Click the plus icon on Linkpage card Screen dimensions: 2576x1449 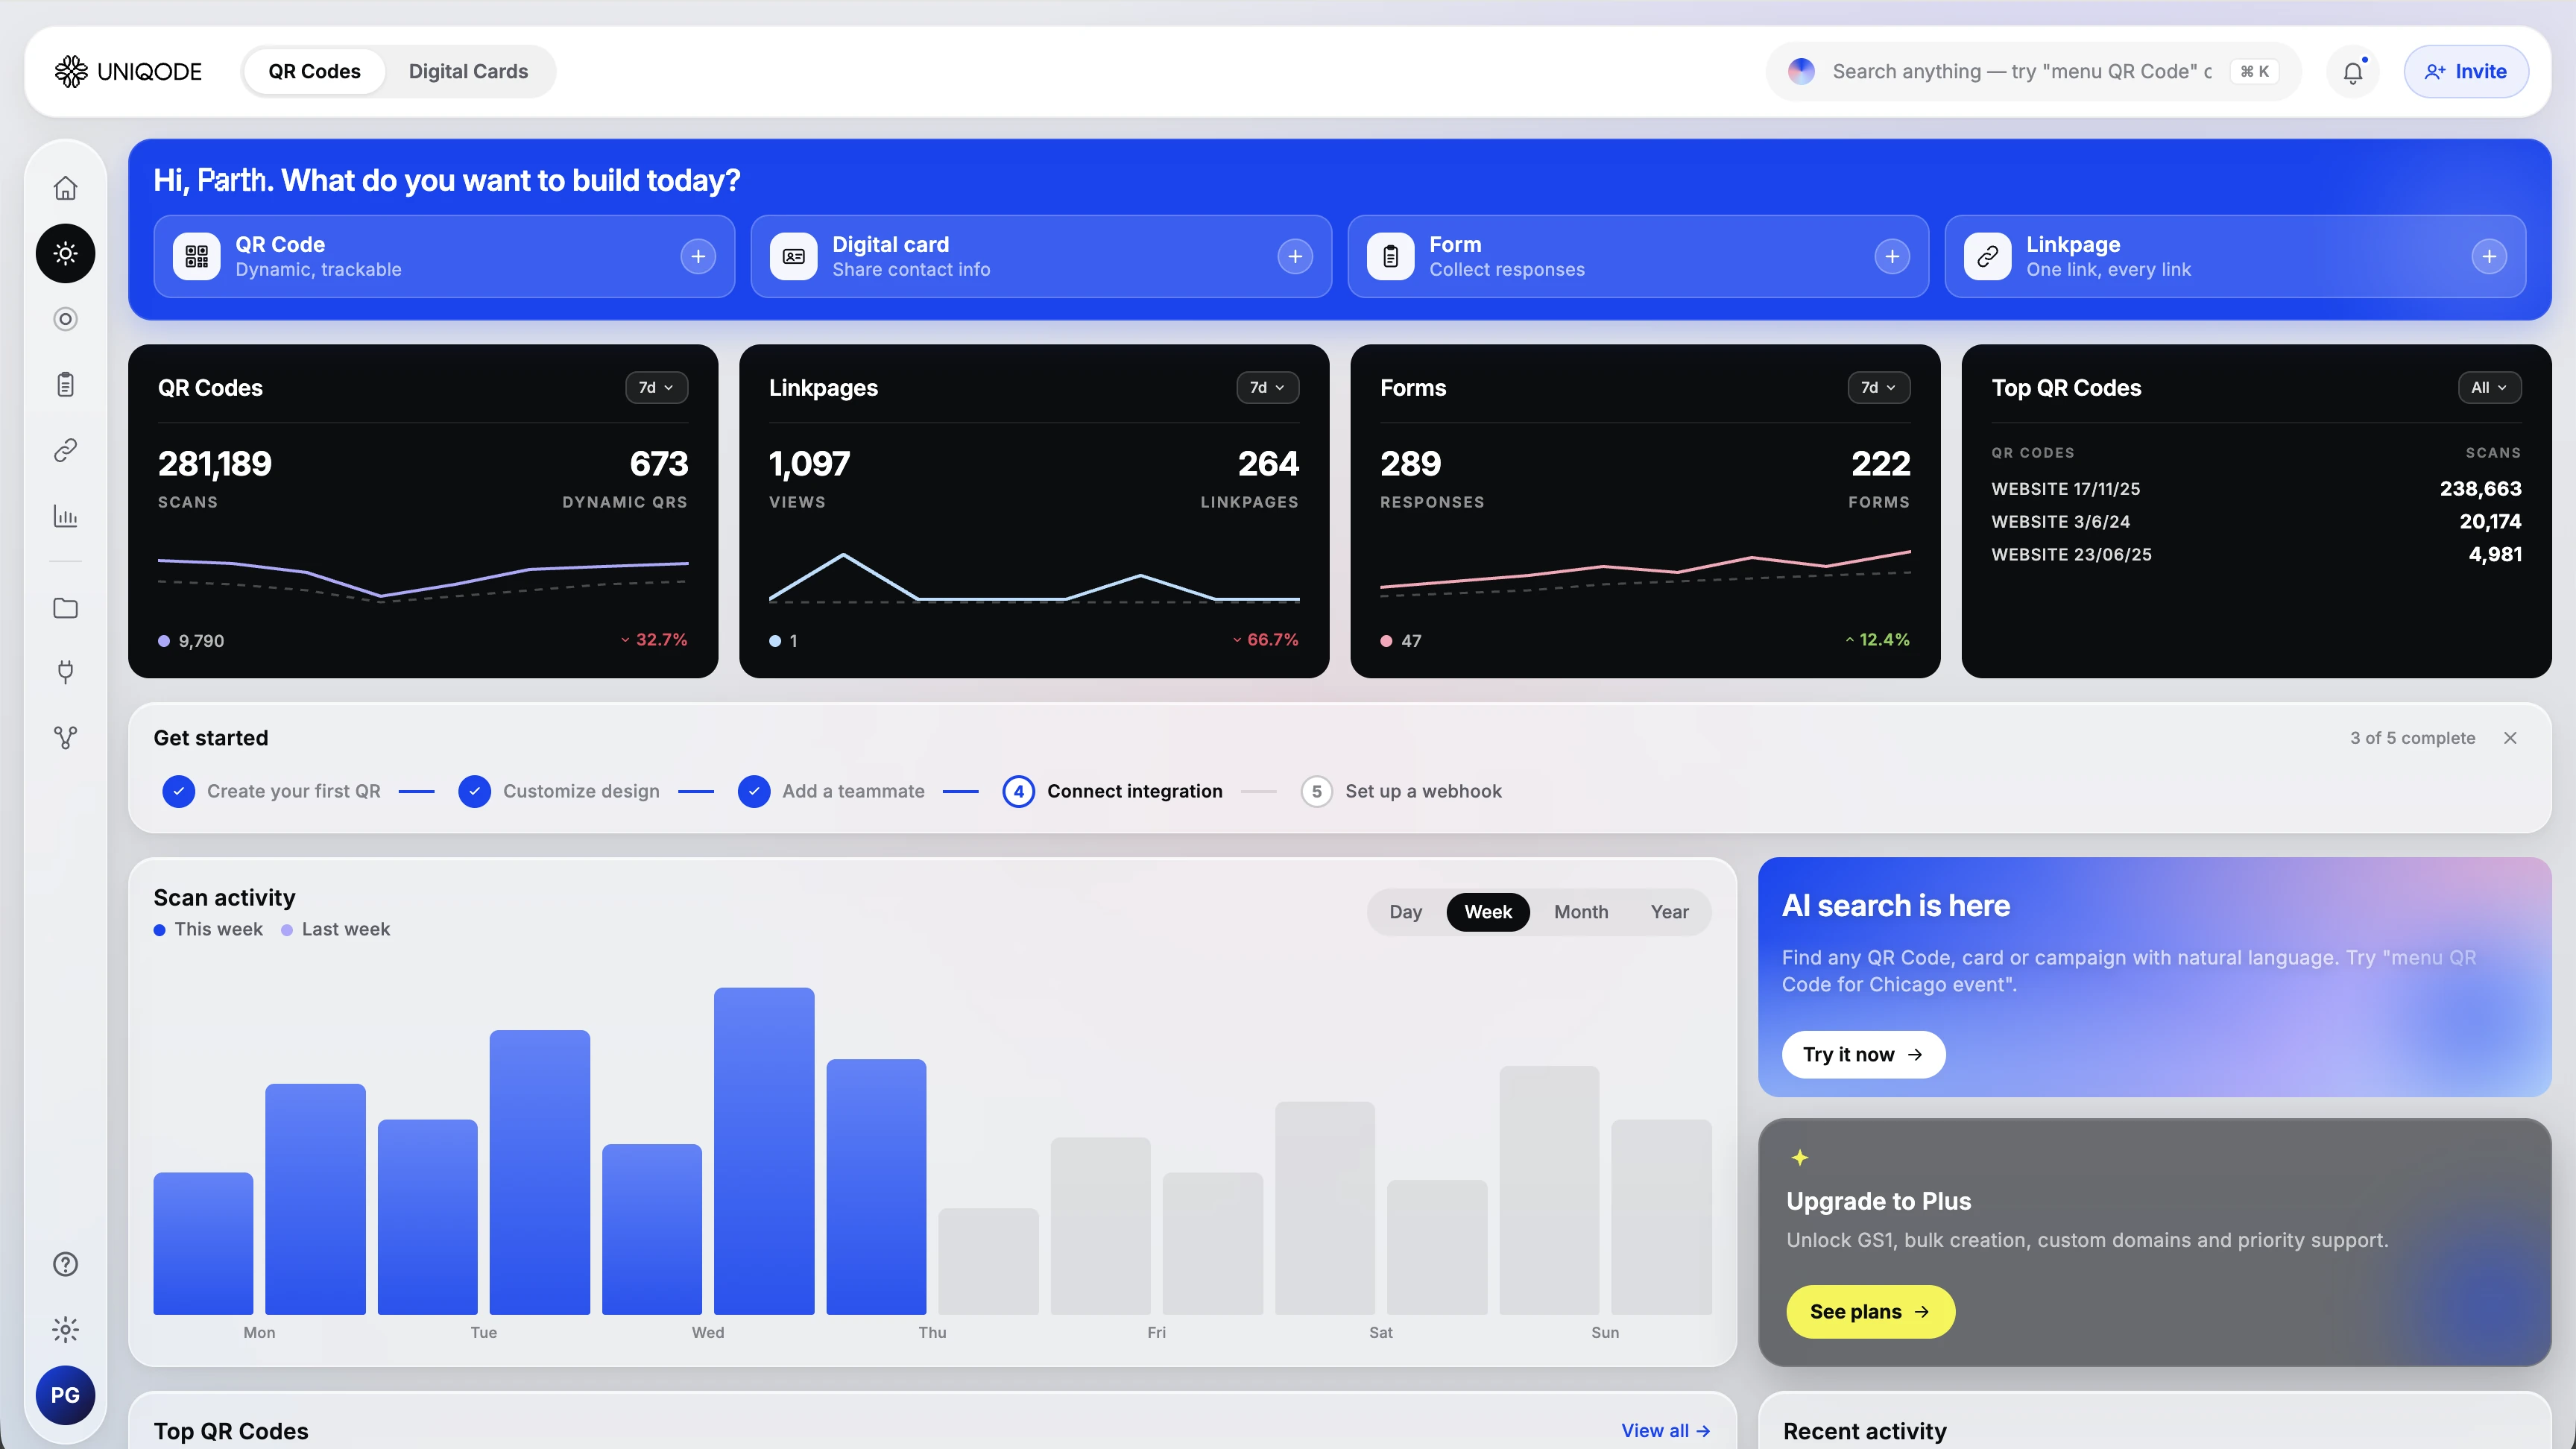[2489, 257]
